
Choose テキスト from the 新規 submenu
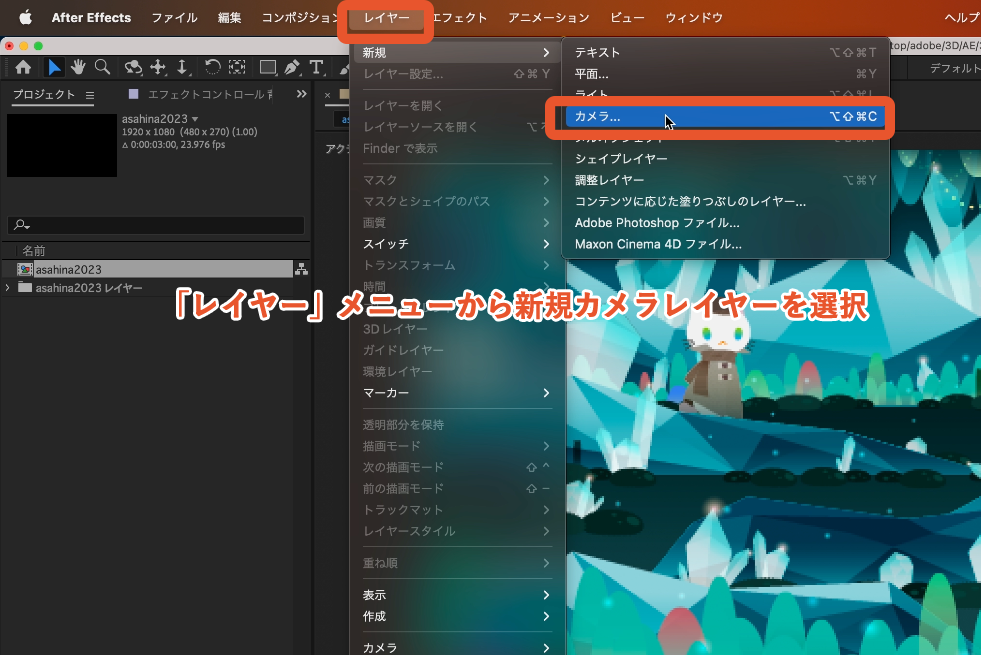[725, 53]
